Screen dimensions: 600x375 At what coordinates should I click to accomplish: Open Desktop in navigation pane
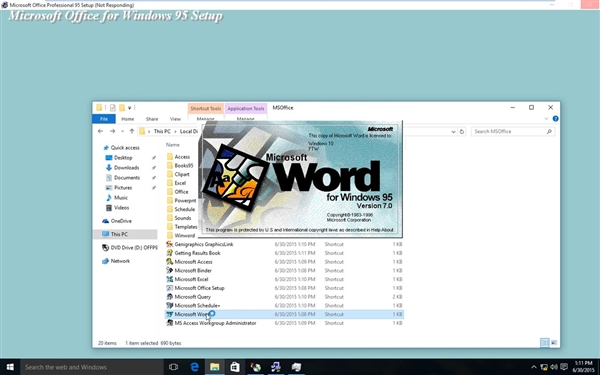click(119, 158)
